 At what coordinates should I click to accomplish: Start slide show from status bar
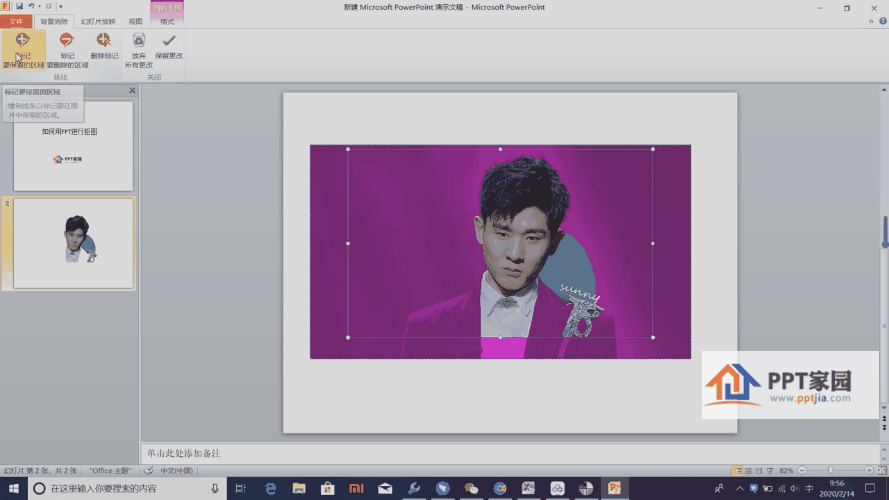pyautogui.click(x=769, y=471)
